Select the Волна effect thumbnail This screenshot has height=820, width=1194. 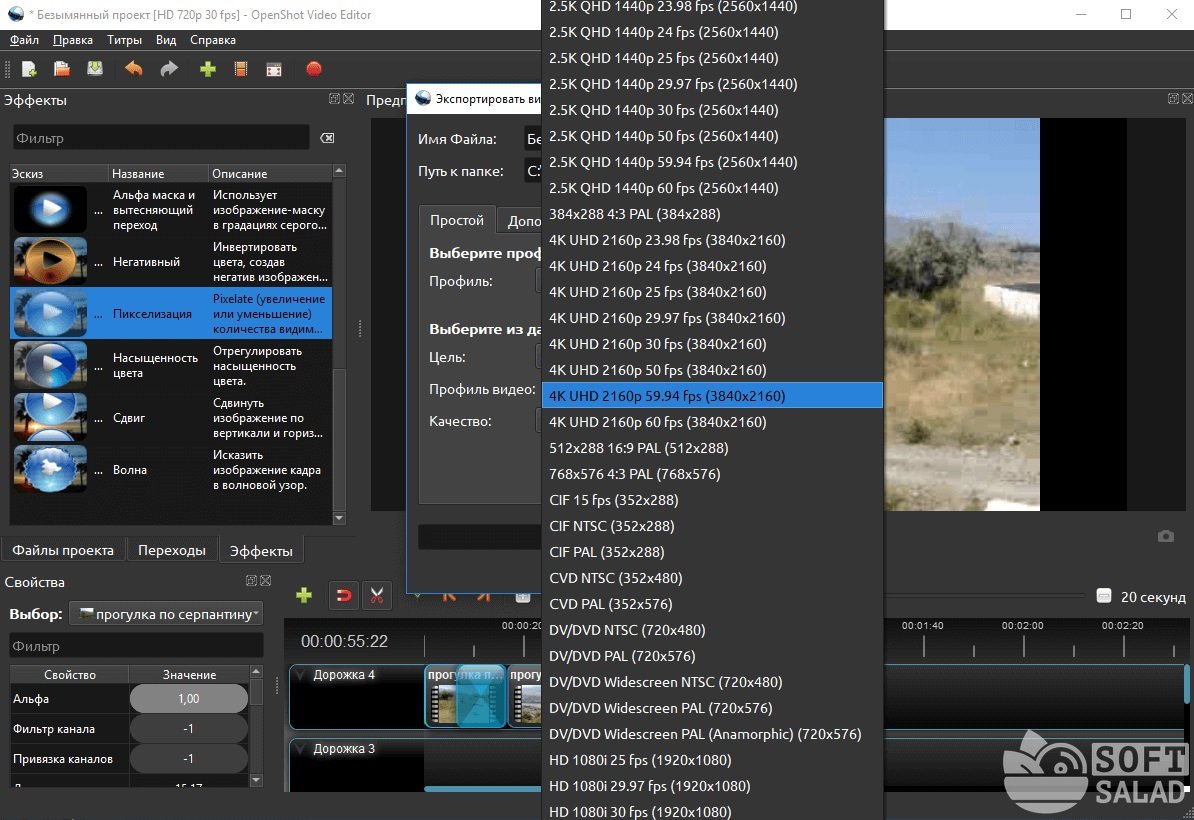click(x=50, y=470)
